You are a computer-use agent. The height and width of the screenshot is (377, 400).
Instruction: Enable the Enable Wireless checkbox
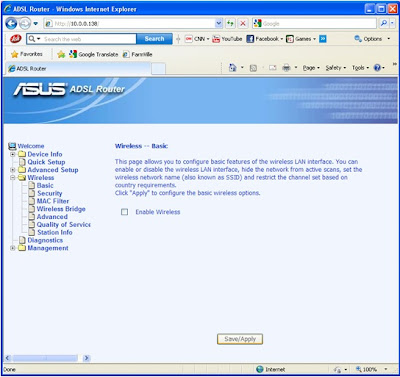click(124, 212)
